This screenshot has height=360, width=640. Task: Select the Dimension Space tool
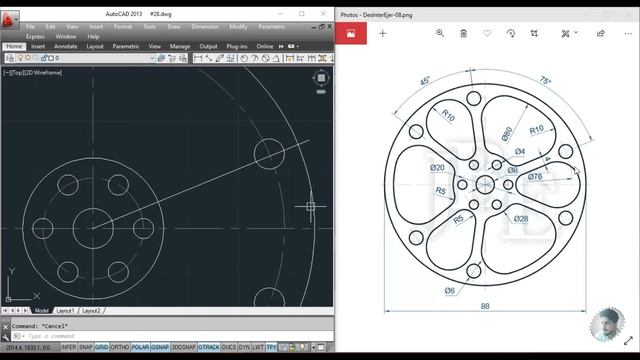point(322,58)
